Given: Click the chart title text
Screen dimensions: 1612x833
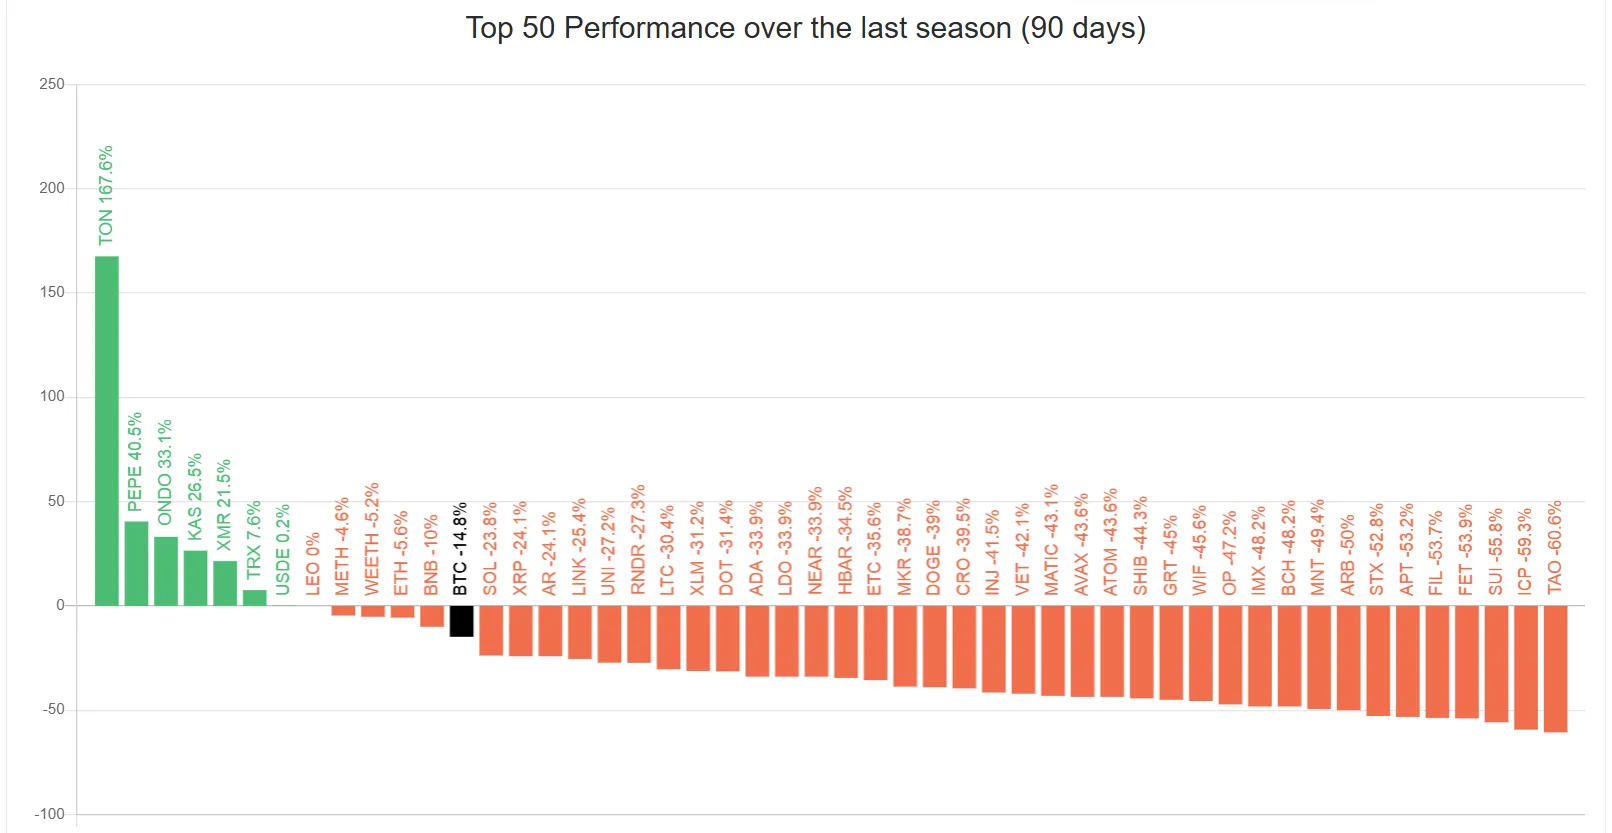Looking at the screenshot, I should pos(806,28).
